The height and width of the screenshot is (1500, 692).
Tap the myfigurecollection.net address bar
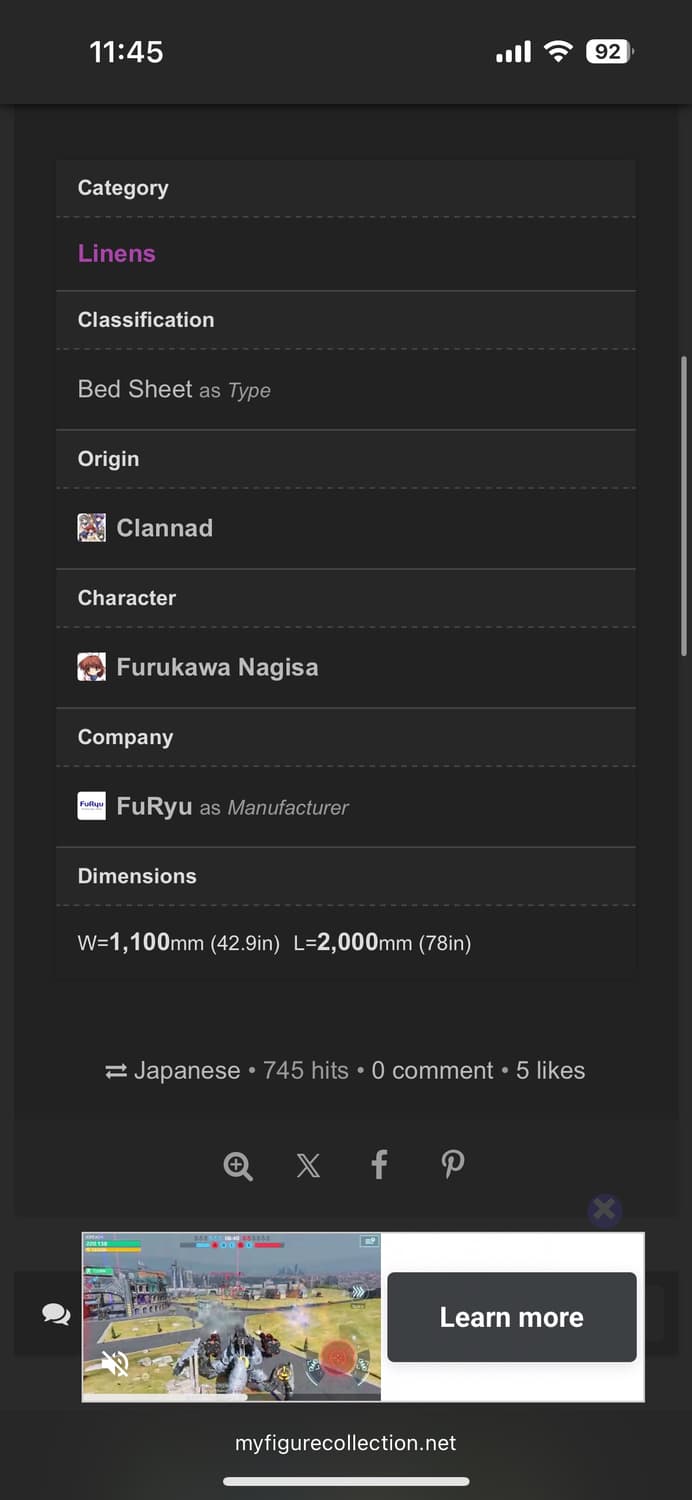(x=346, y=1443)
